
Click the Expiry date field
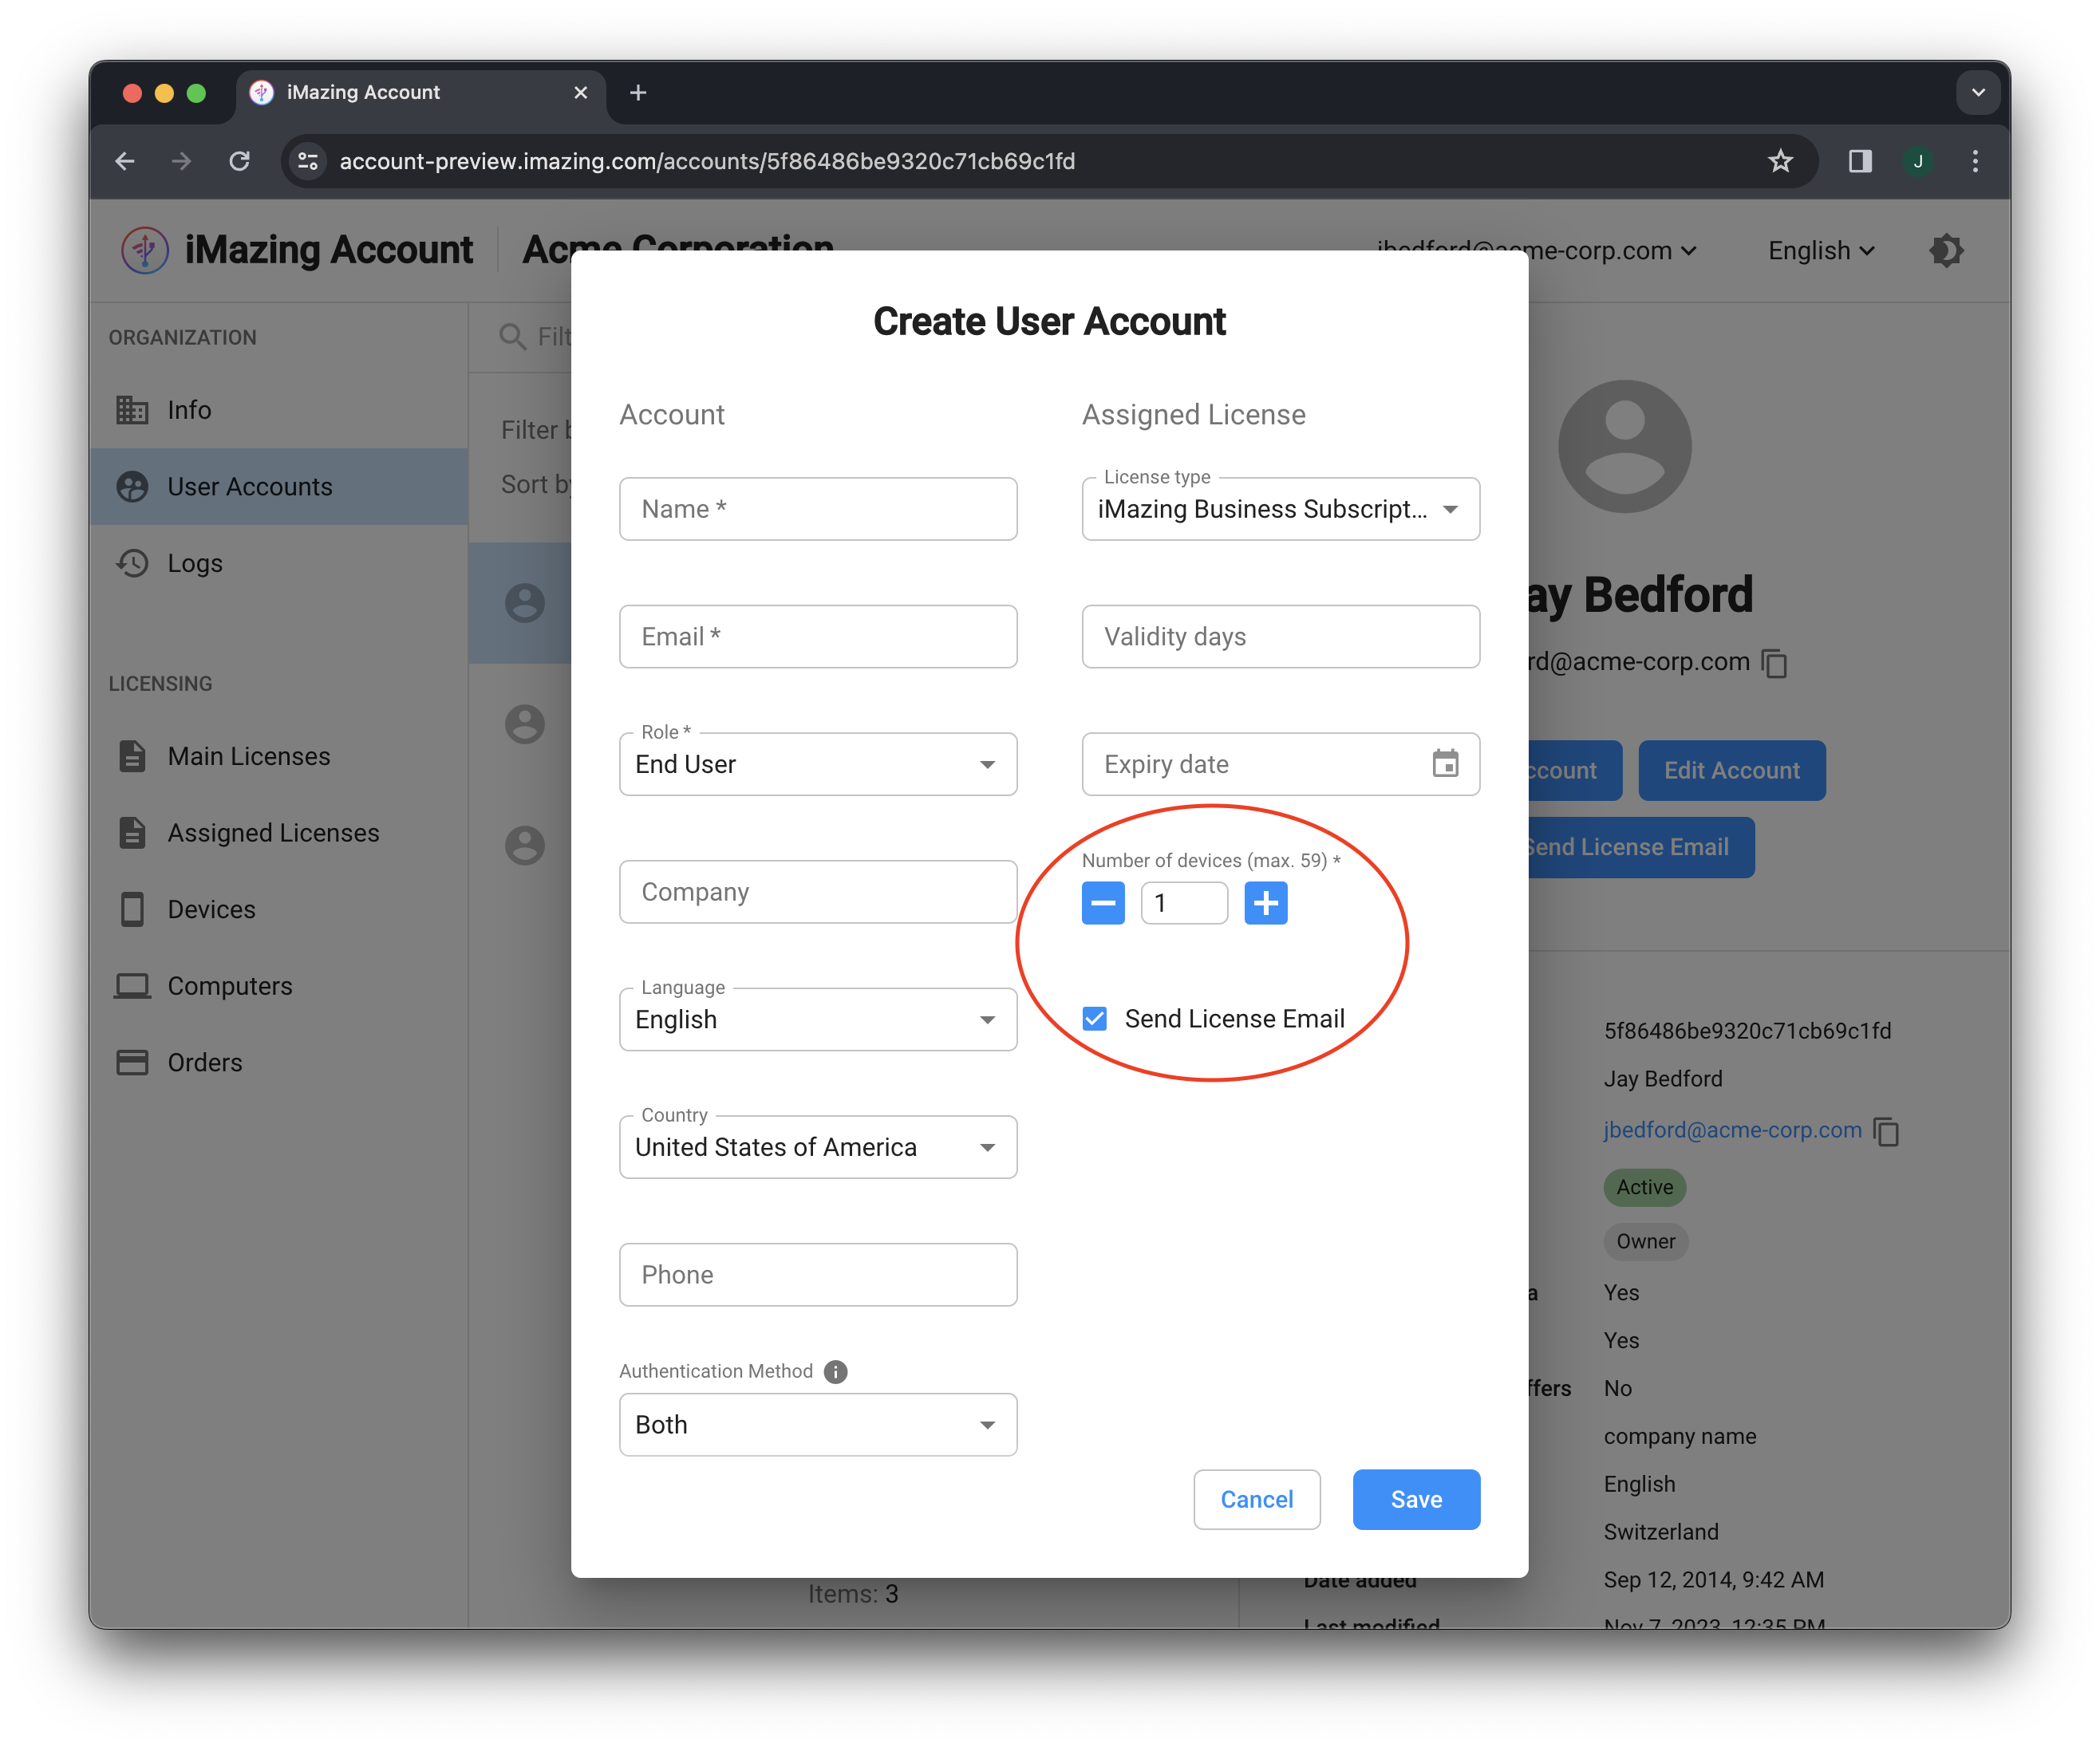pyautogui.click(x=1281, y=764)
